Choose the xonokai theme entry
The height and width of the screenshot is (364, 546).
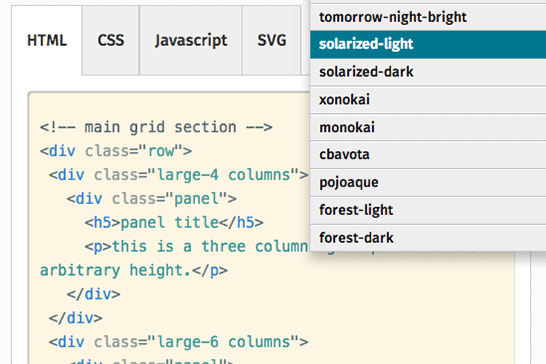tap(428, 100)
